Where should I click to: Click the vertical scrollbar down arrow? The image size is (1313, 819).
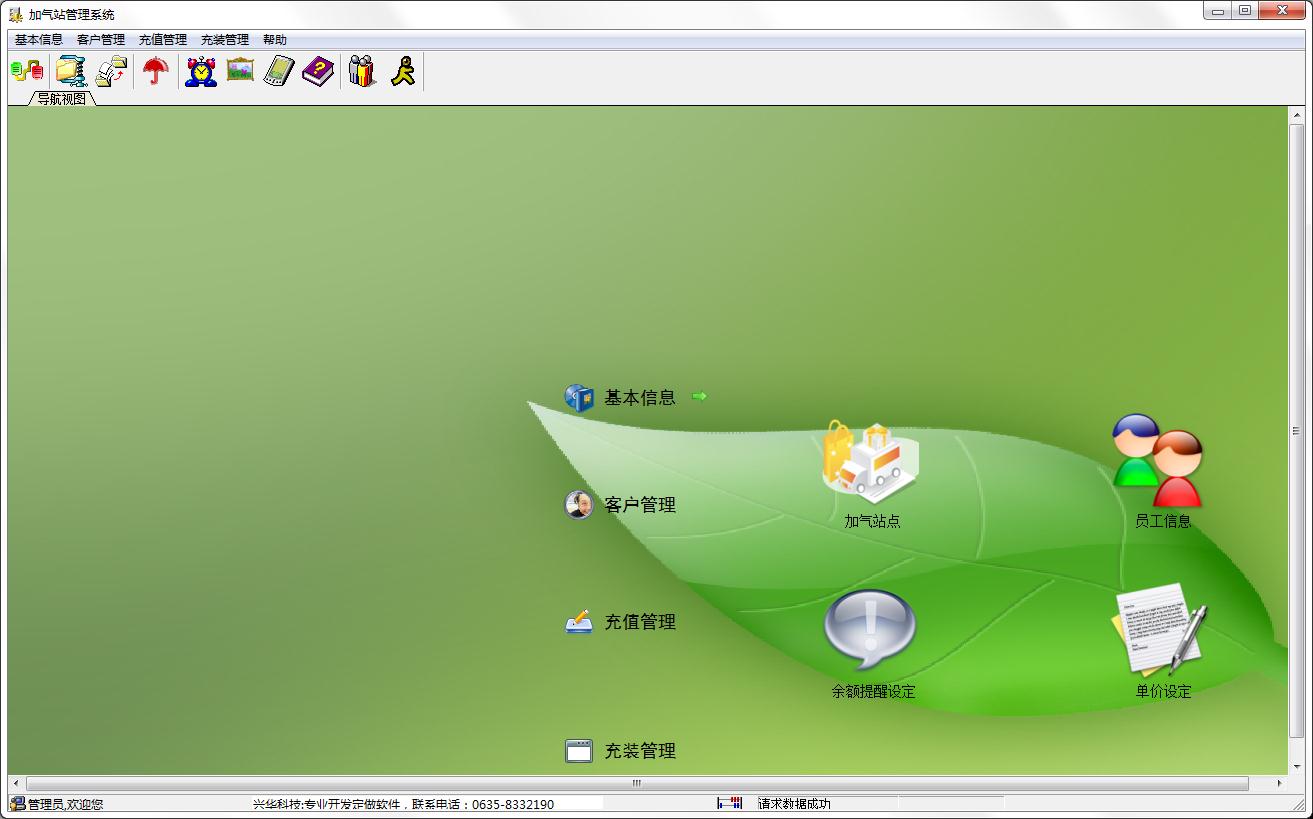click(x=1296, y=767)
